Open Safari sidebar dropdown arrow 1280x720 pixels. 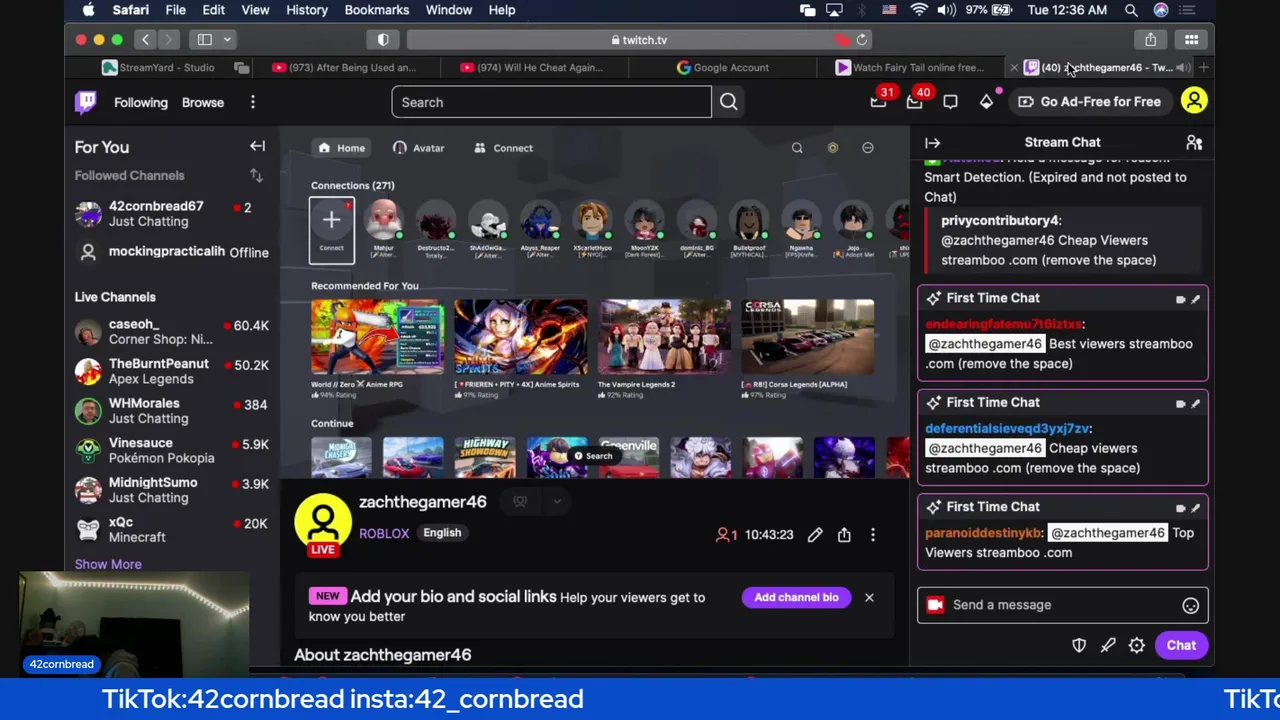[227, 40]
